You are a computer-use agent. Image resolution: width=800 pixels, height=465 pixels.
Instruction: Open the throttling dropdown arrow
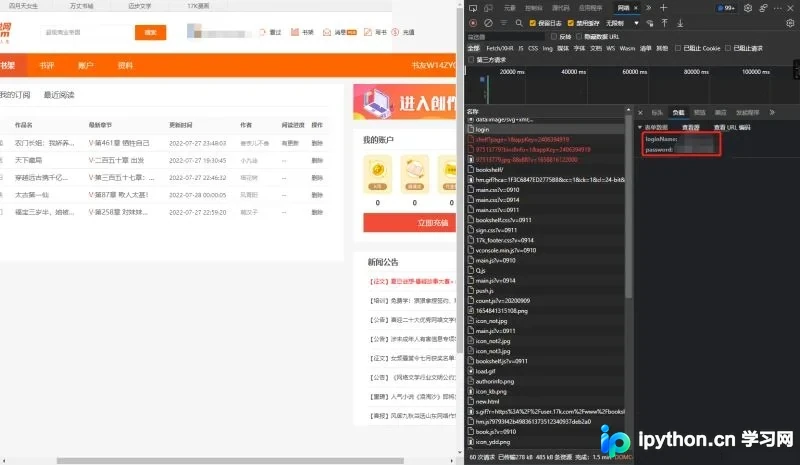click(x=636, y=23)
